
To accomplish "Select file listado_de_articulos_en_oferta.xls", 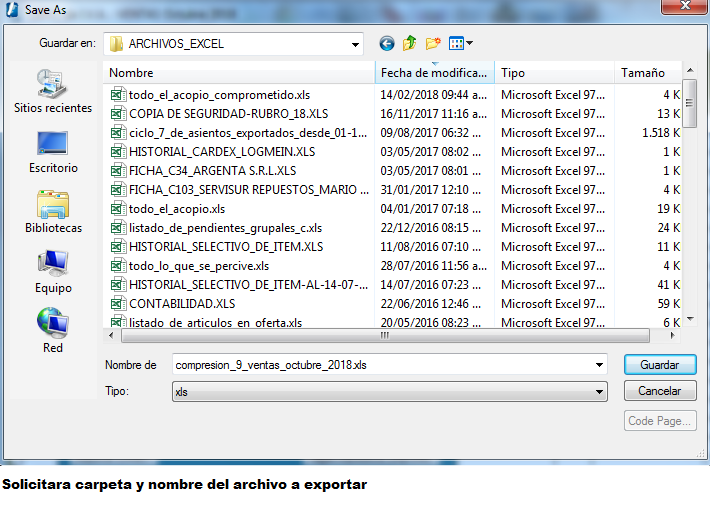I will click(x=216, y=322).
